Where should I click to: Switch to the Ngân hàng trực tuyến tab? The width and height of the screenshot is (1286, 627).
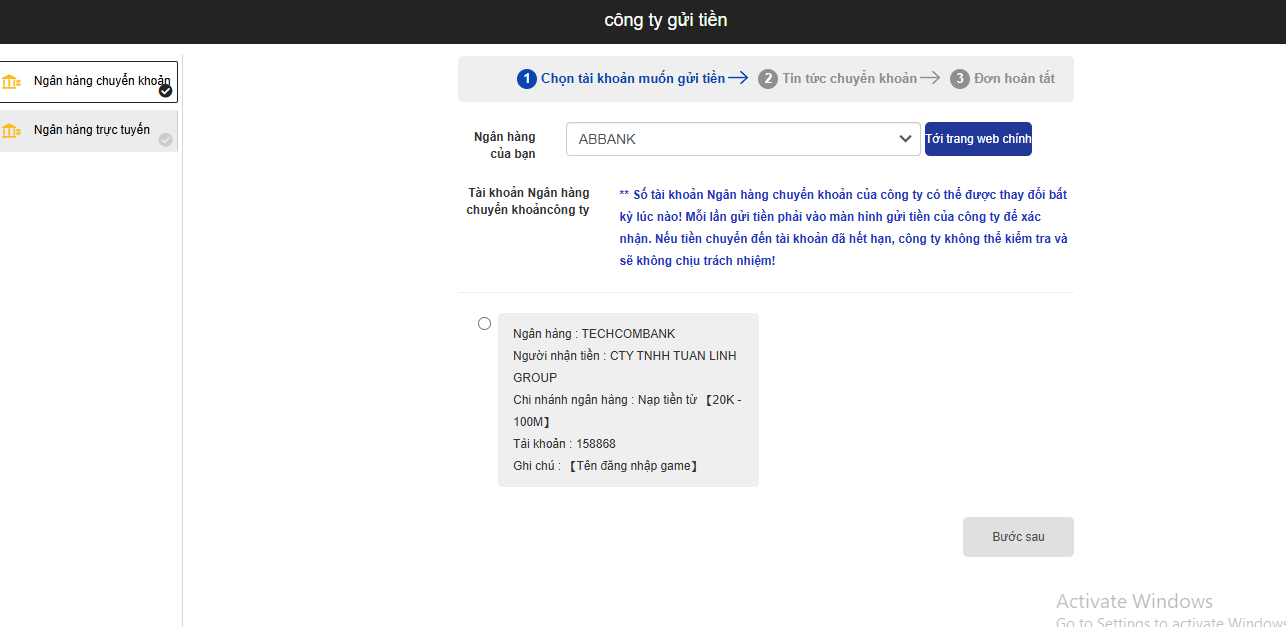tap(91, 130)
